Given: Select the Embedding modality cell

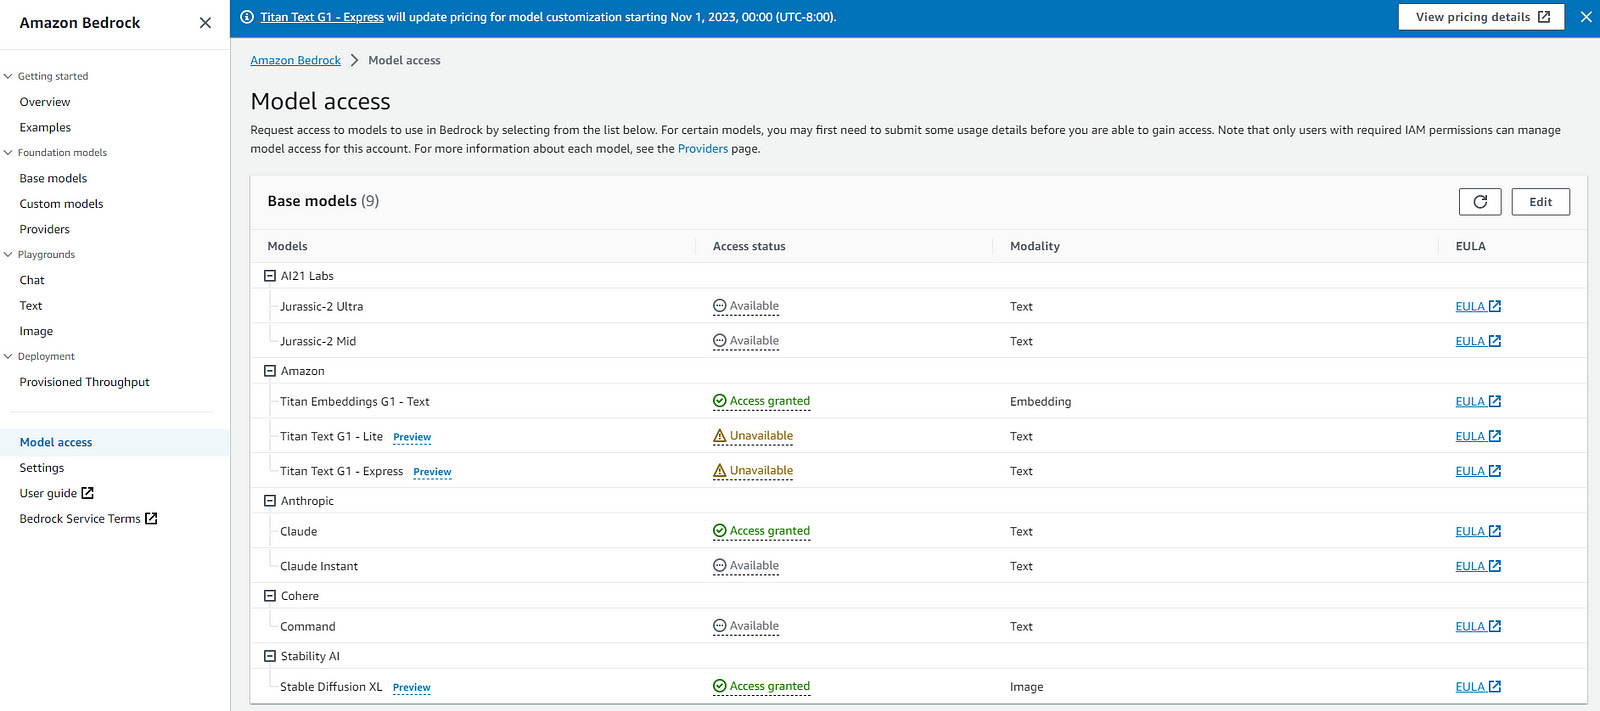Looking at the screenshot, I should [1040, 402].
